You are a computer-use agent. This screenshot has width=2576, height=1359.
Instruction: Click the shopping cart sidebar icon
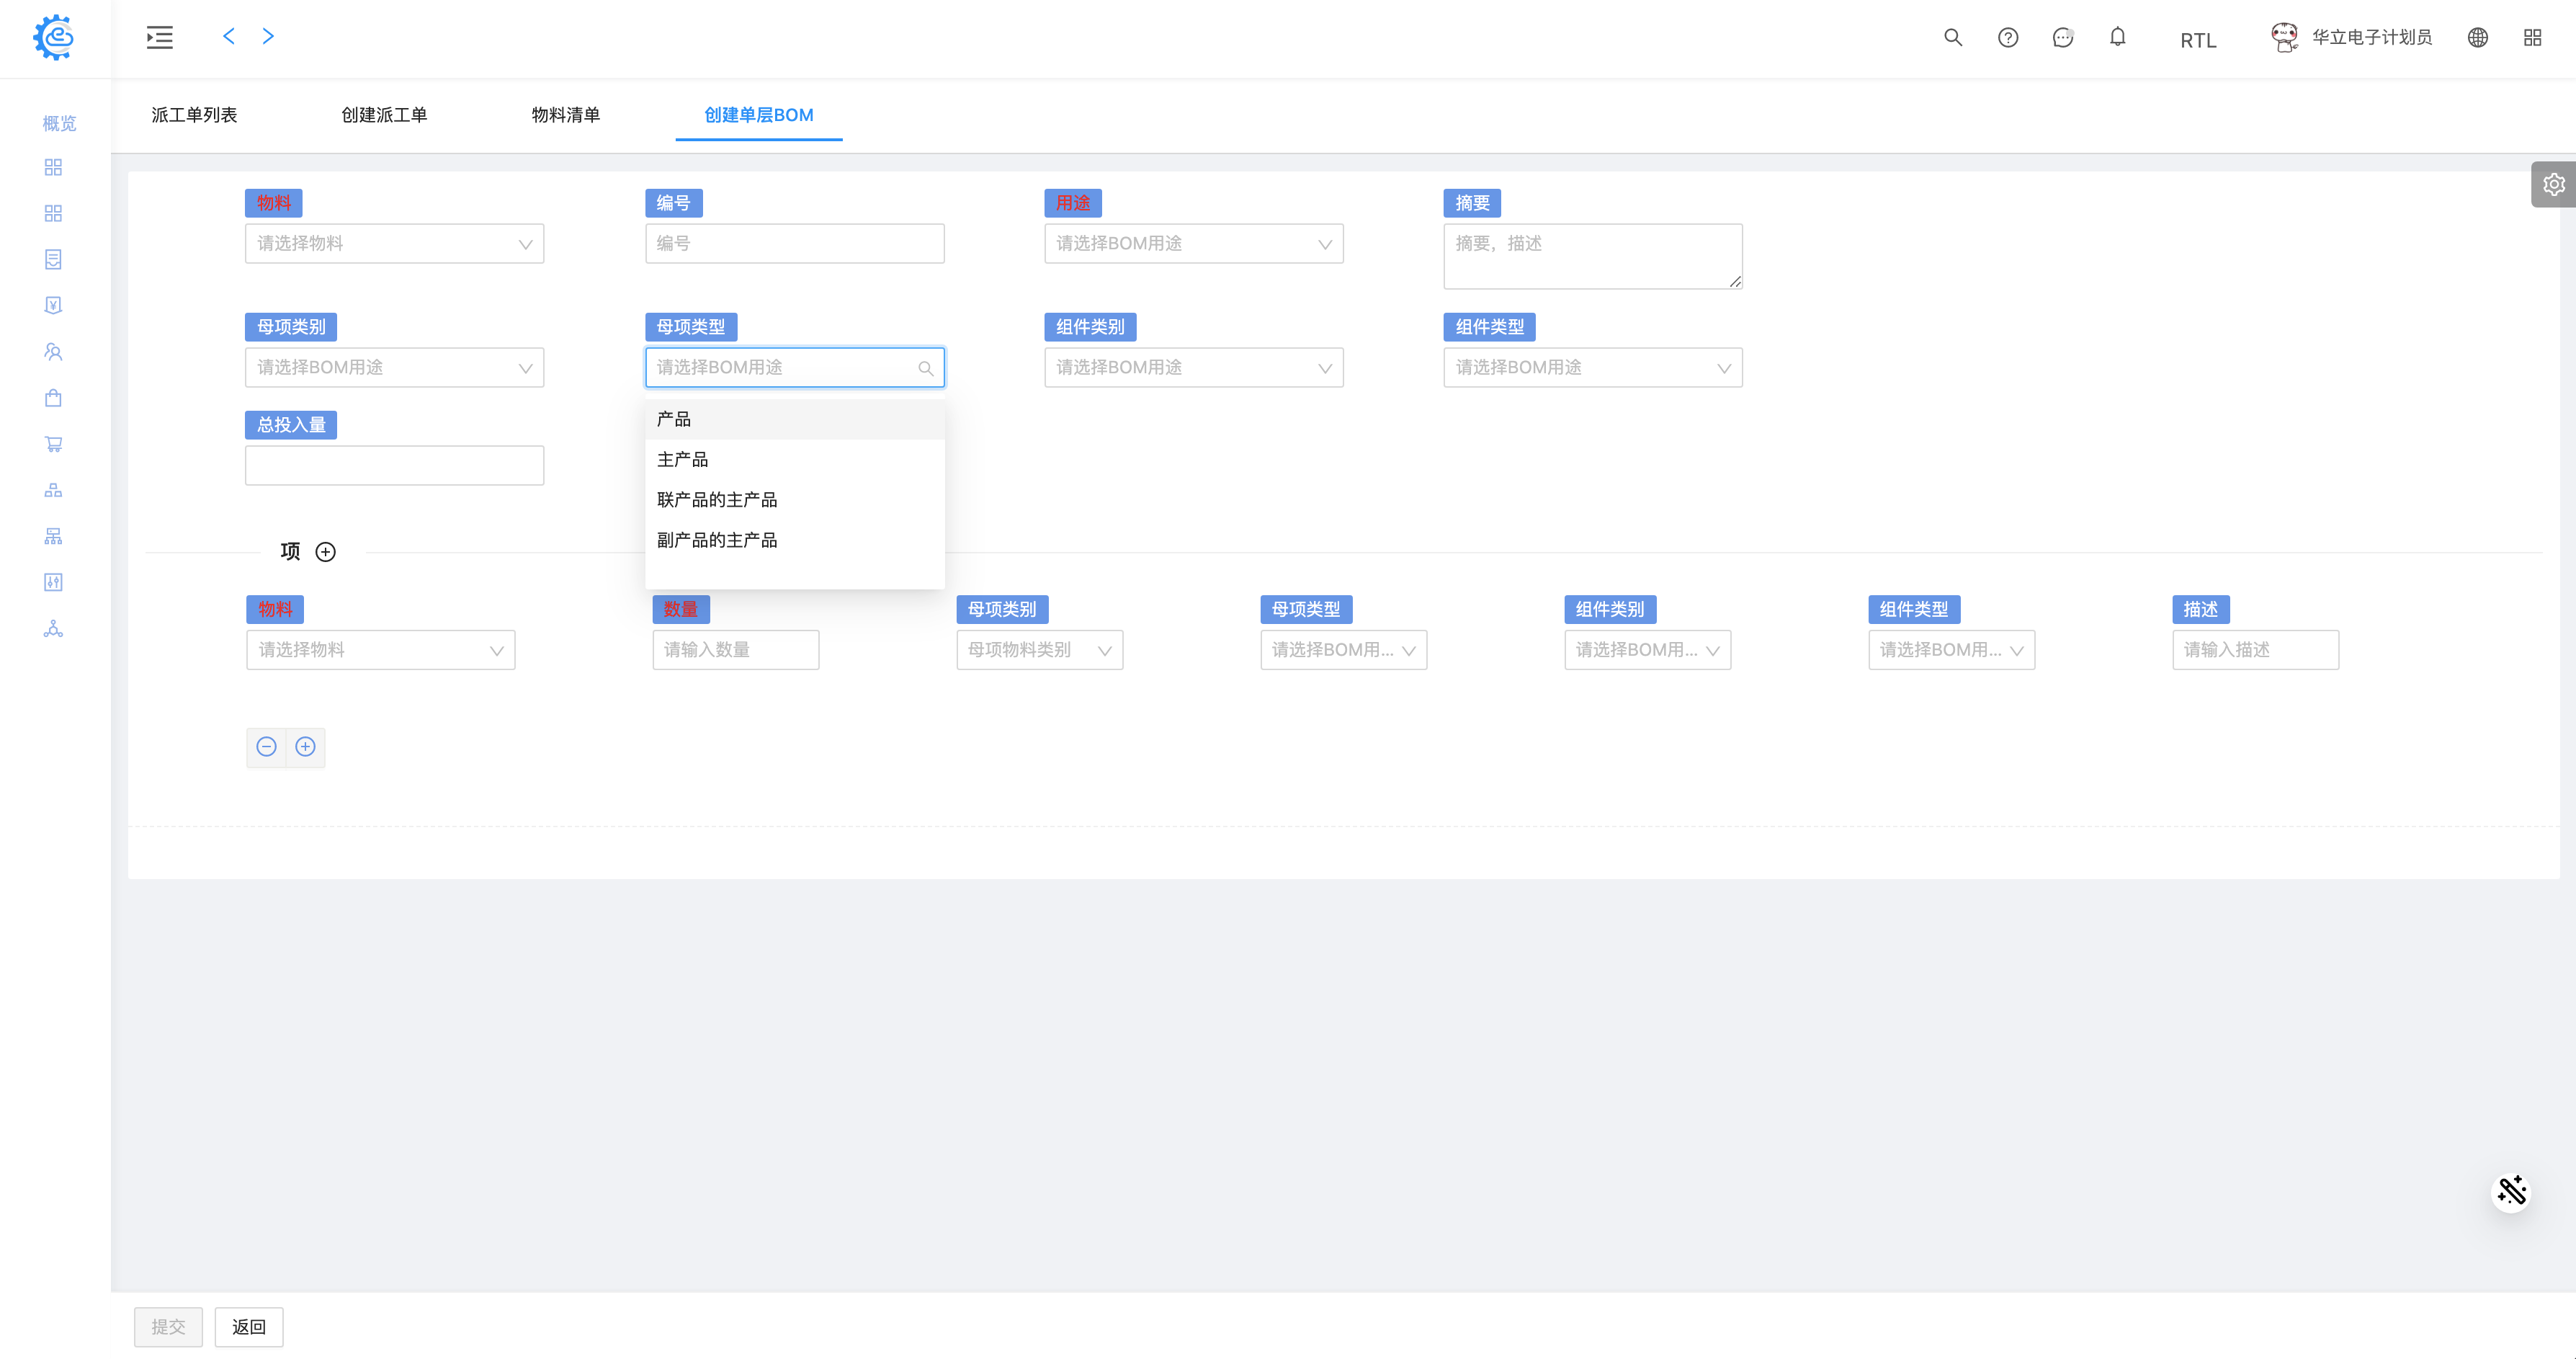[x=53, y=444]
